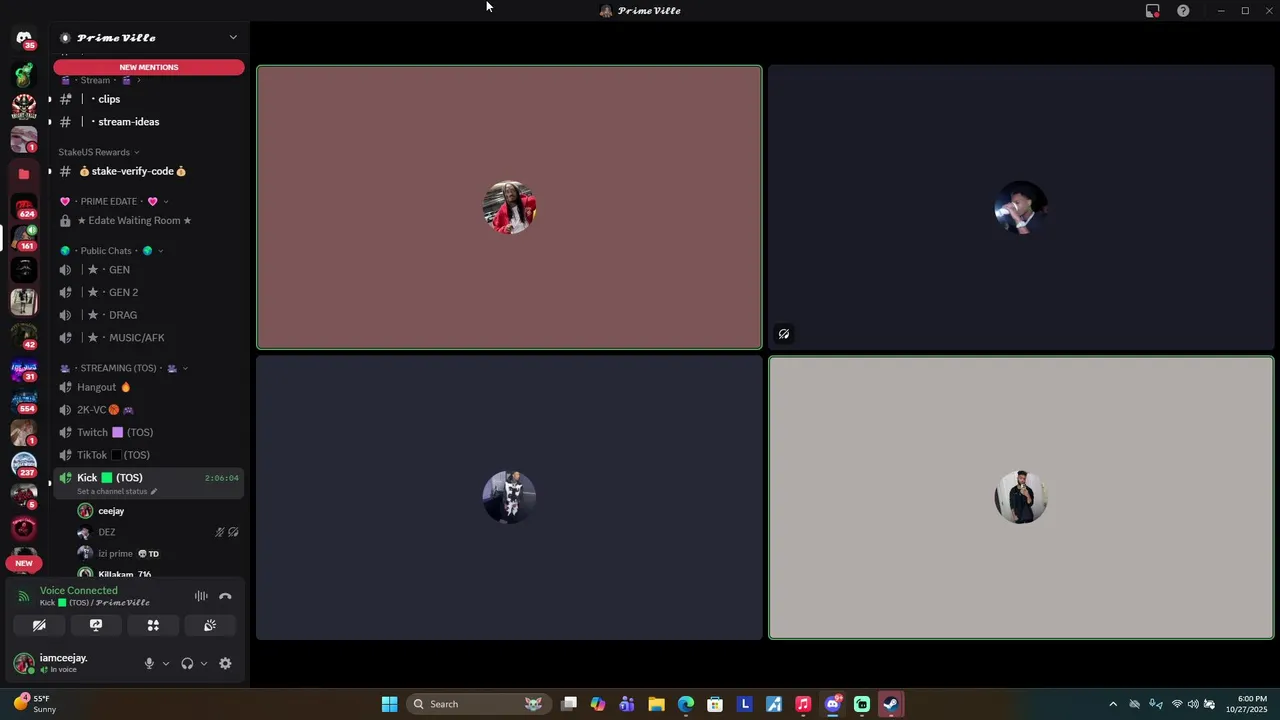Edit channel status pencil icon
Viewport: 1280px width, 720px height.
tap(153, 492)
